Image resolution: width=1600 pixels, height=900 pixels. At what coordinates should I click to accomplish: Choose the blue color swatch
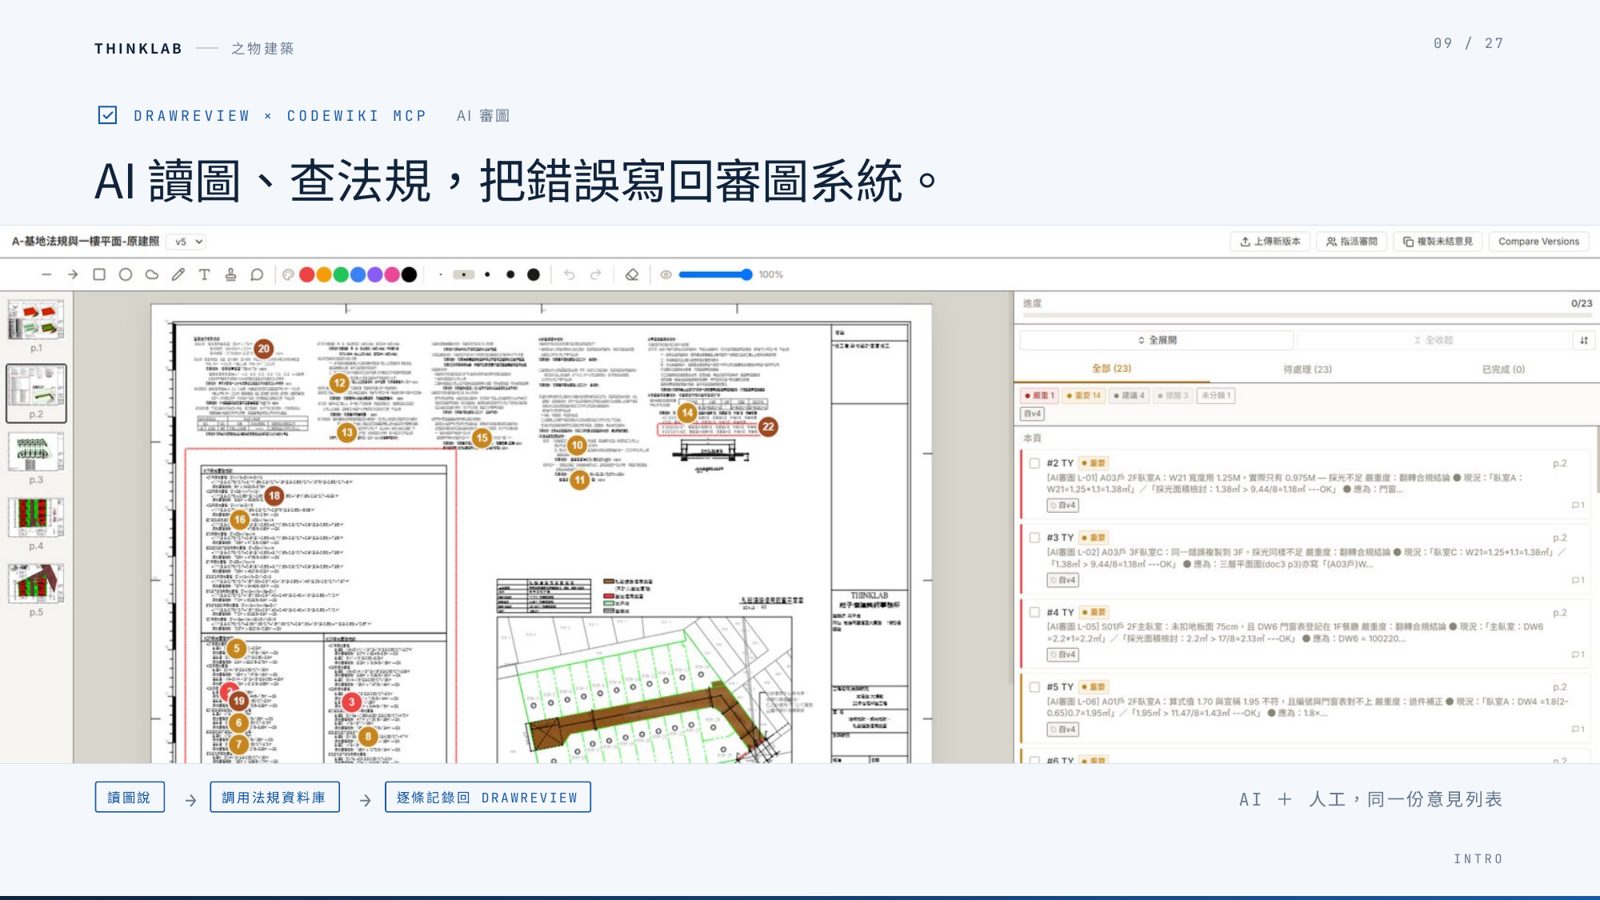point(358,274)
